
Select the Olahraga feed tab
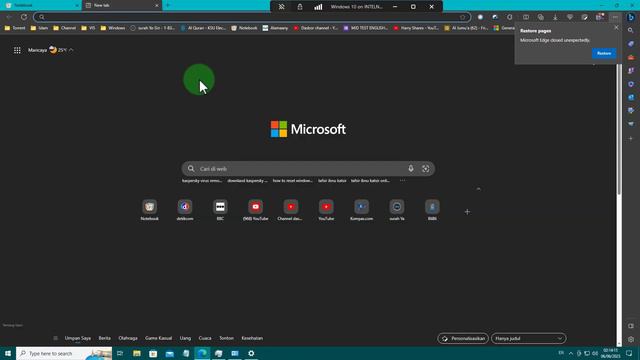(128, 338)
